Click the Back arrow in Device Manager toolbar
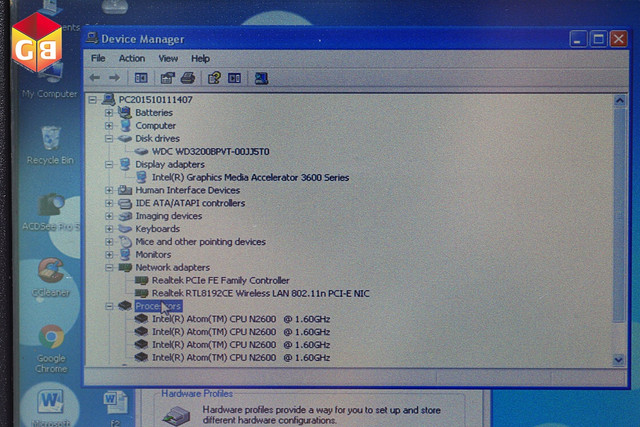Viewport: 640px width, 427px height. coord(95,78)
